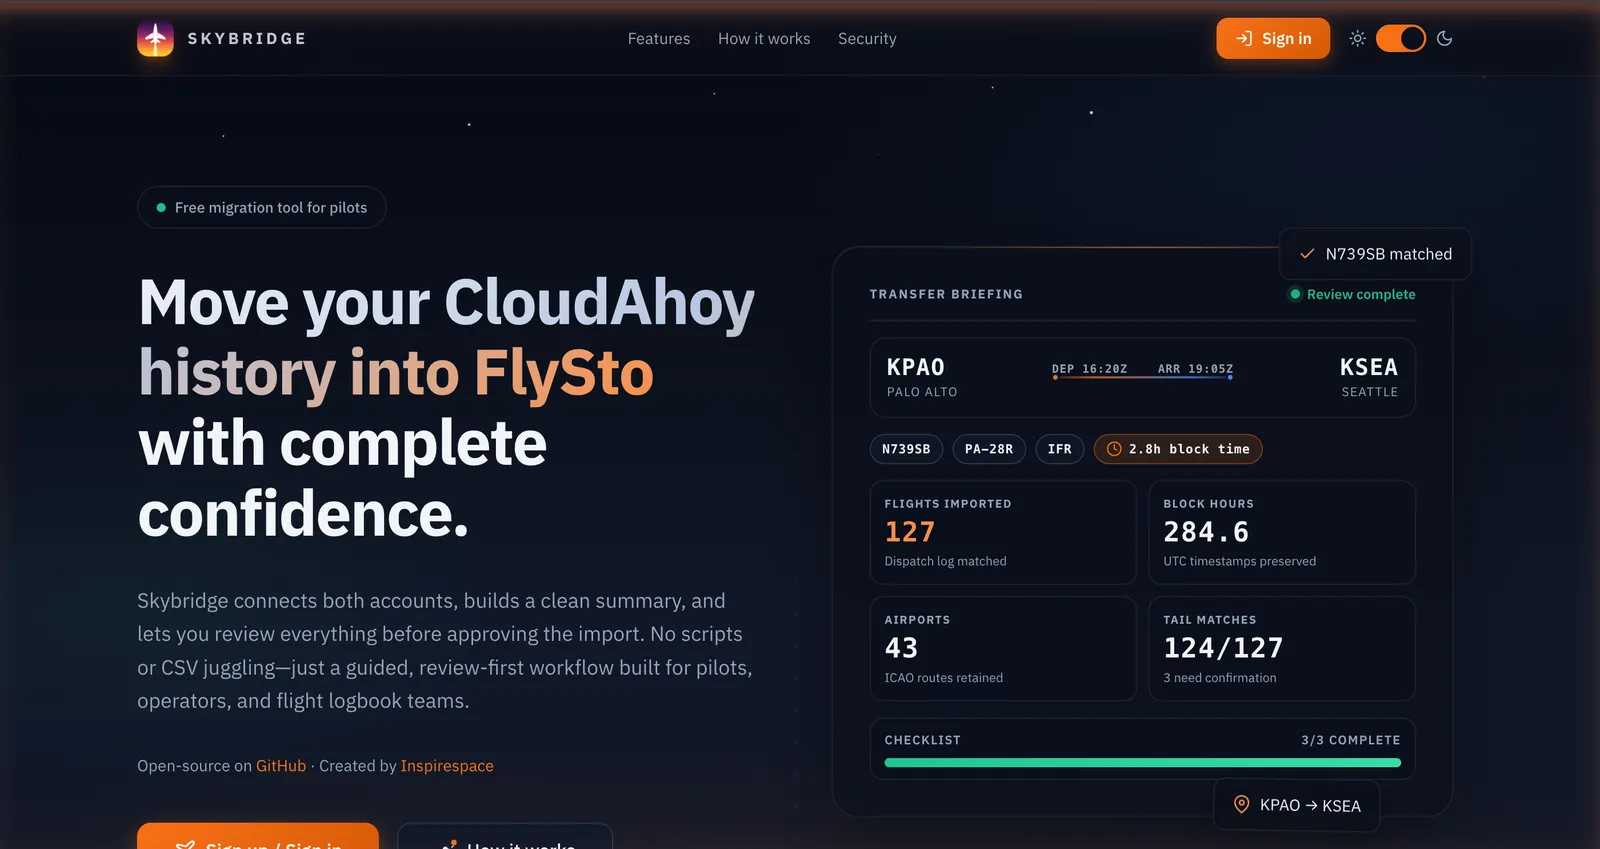Click the route timeline line between DEP and ARR

(1142, 377)
